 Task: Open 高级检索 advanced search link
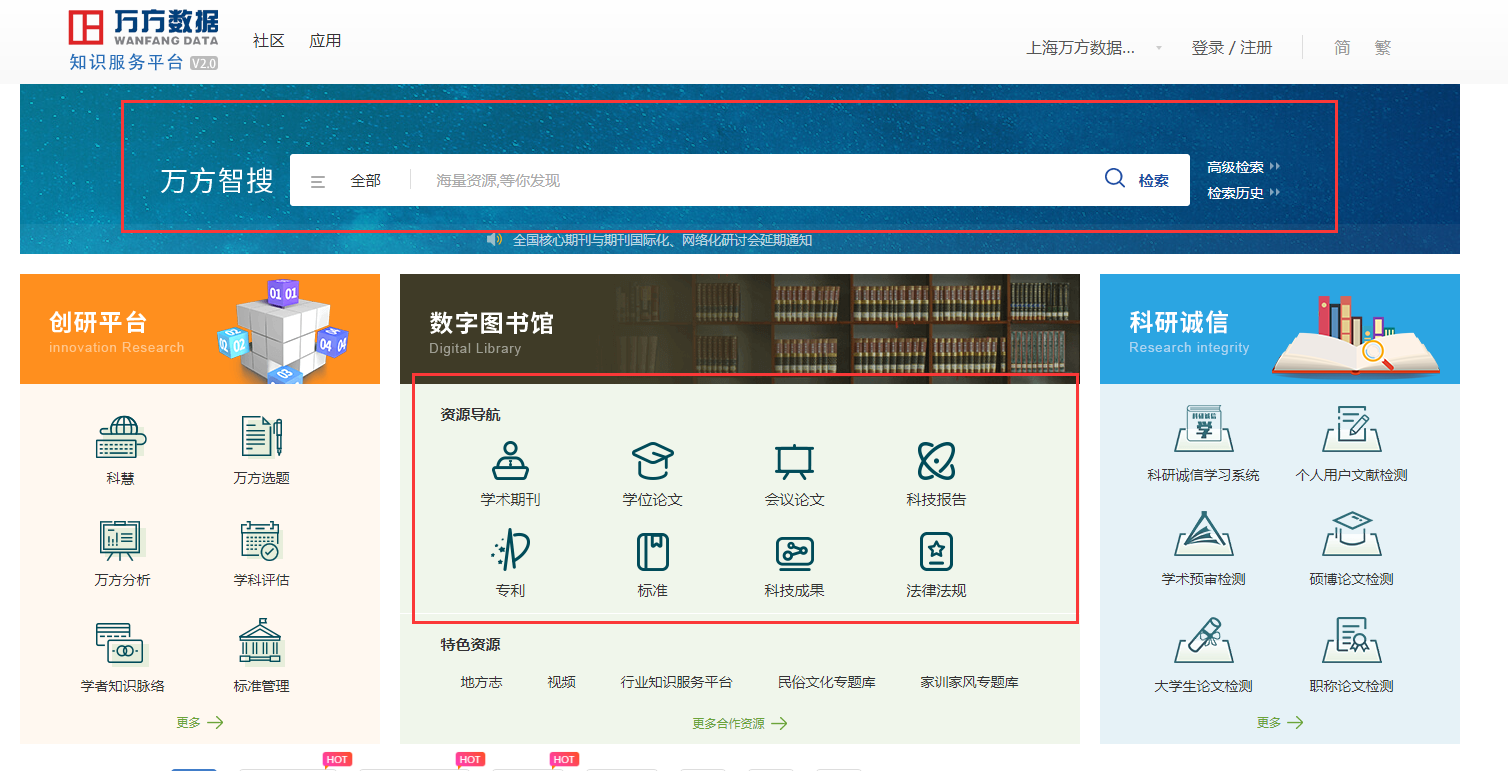[1234, 167]
